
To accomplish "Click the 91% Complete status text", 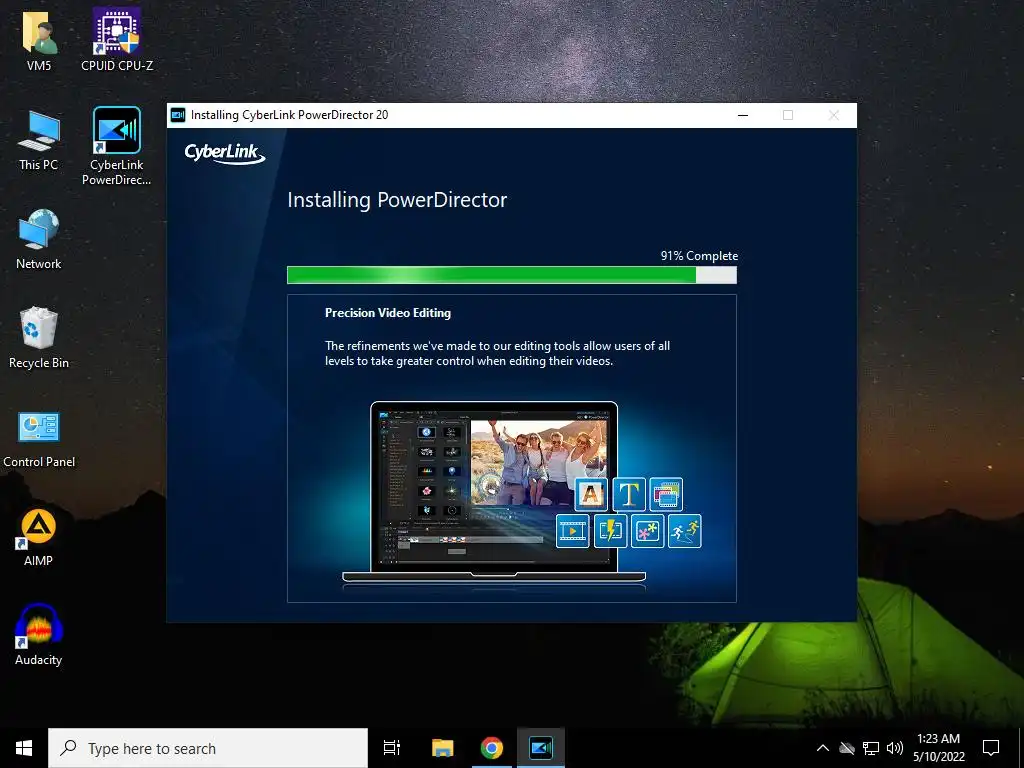I will pyautogui.click(x=699, y=256).
